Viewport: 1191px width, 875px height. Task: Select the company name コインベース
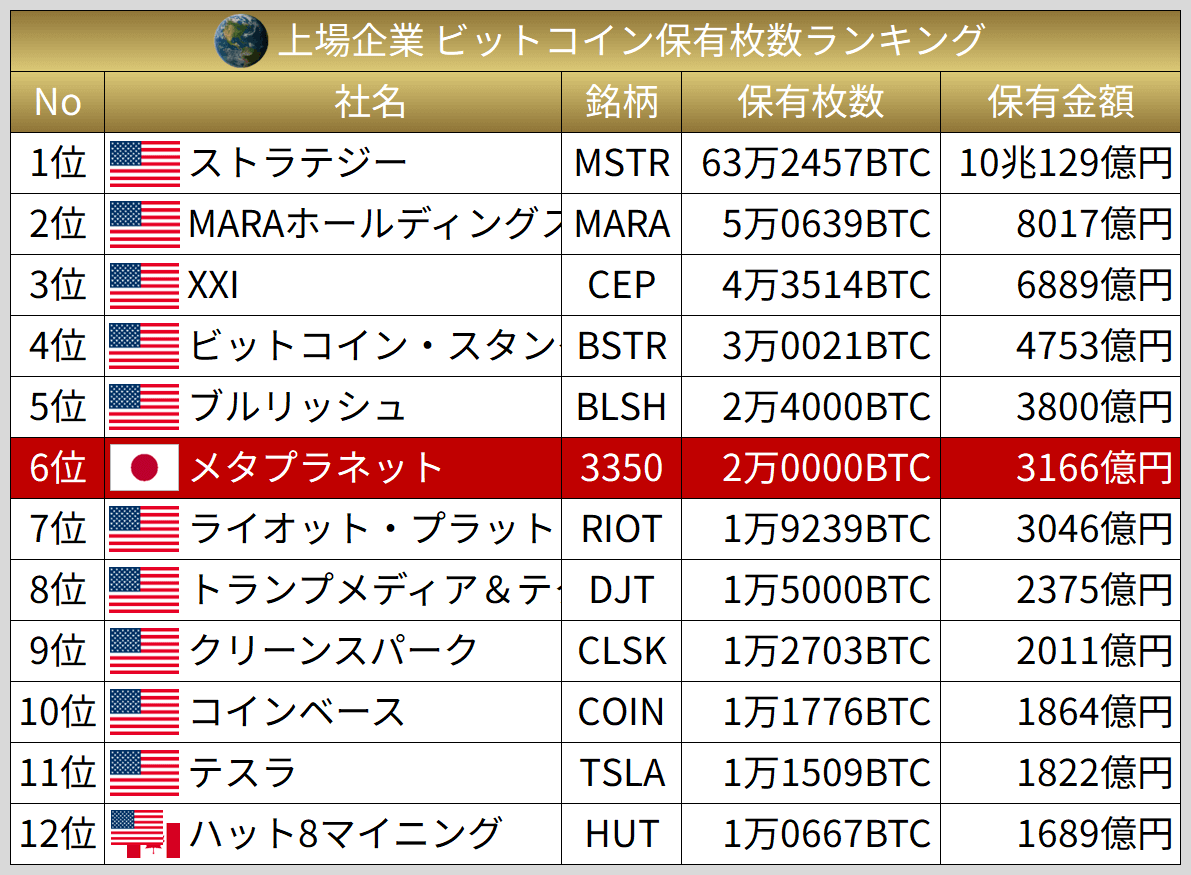click(298, 712)
